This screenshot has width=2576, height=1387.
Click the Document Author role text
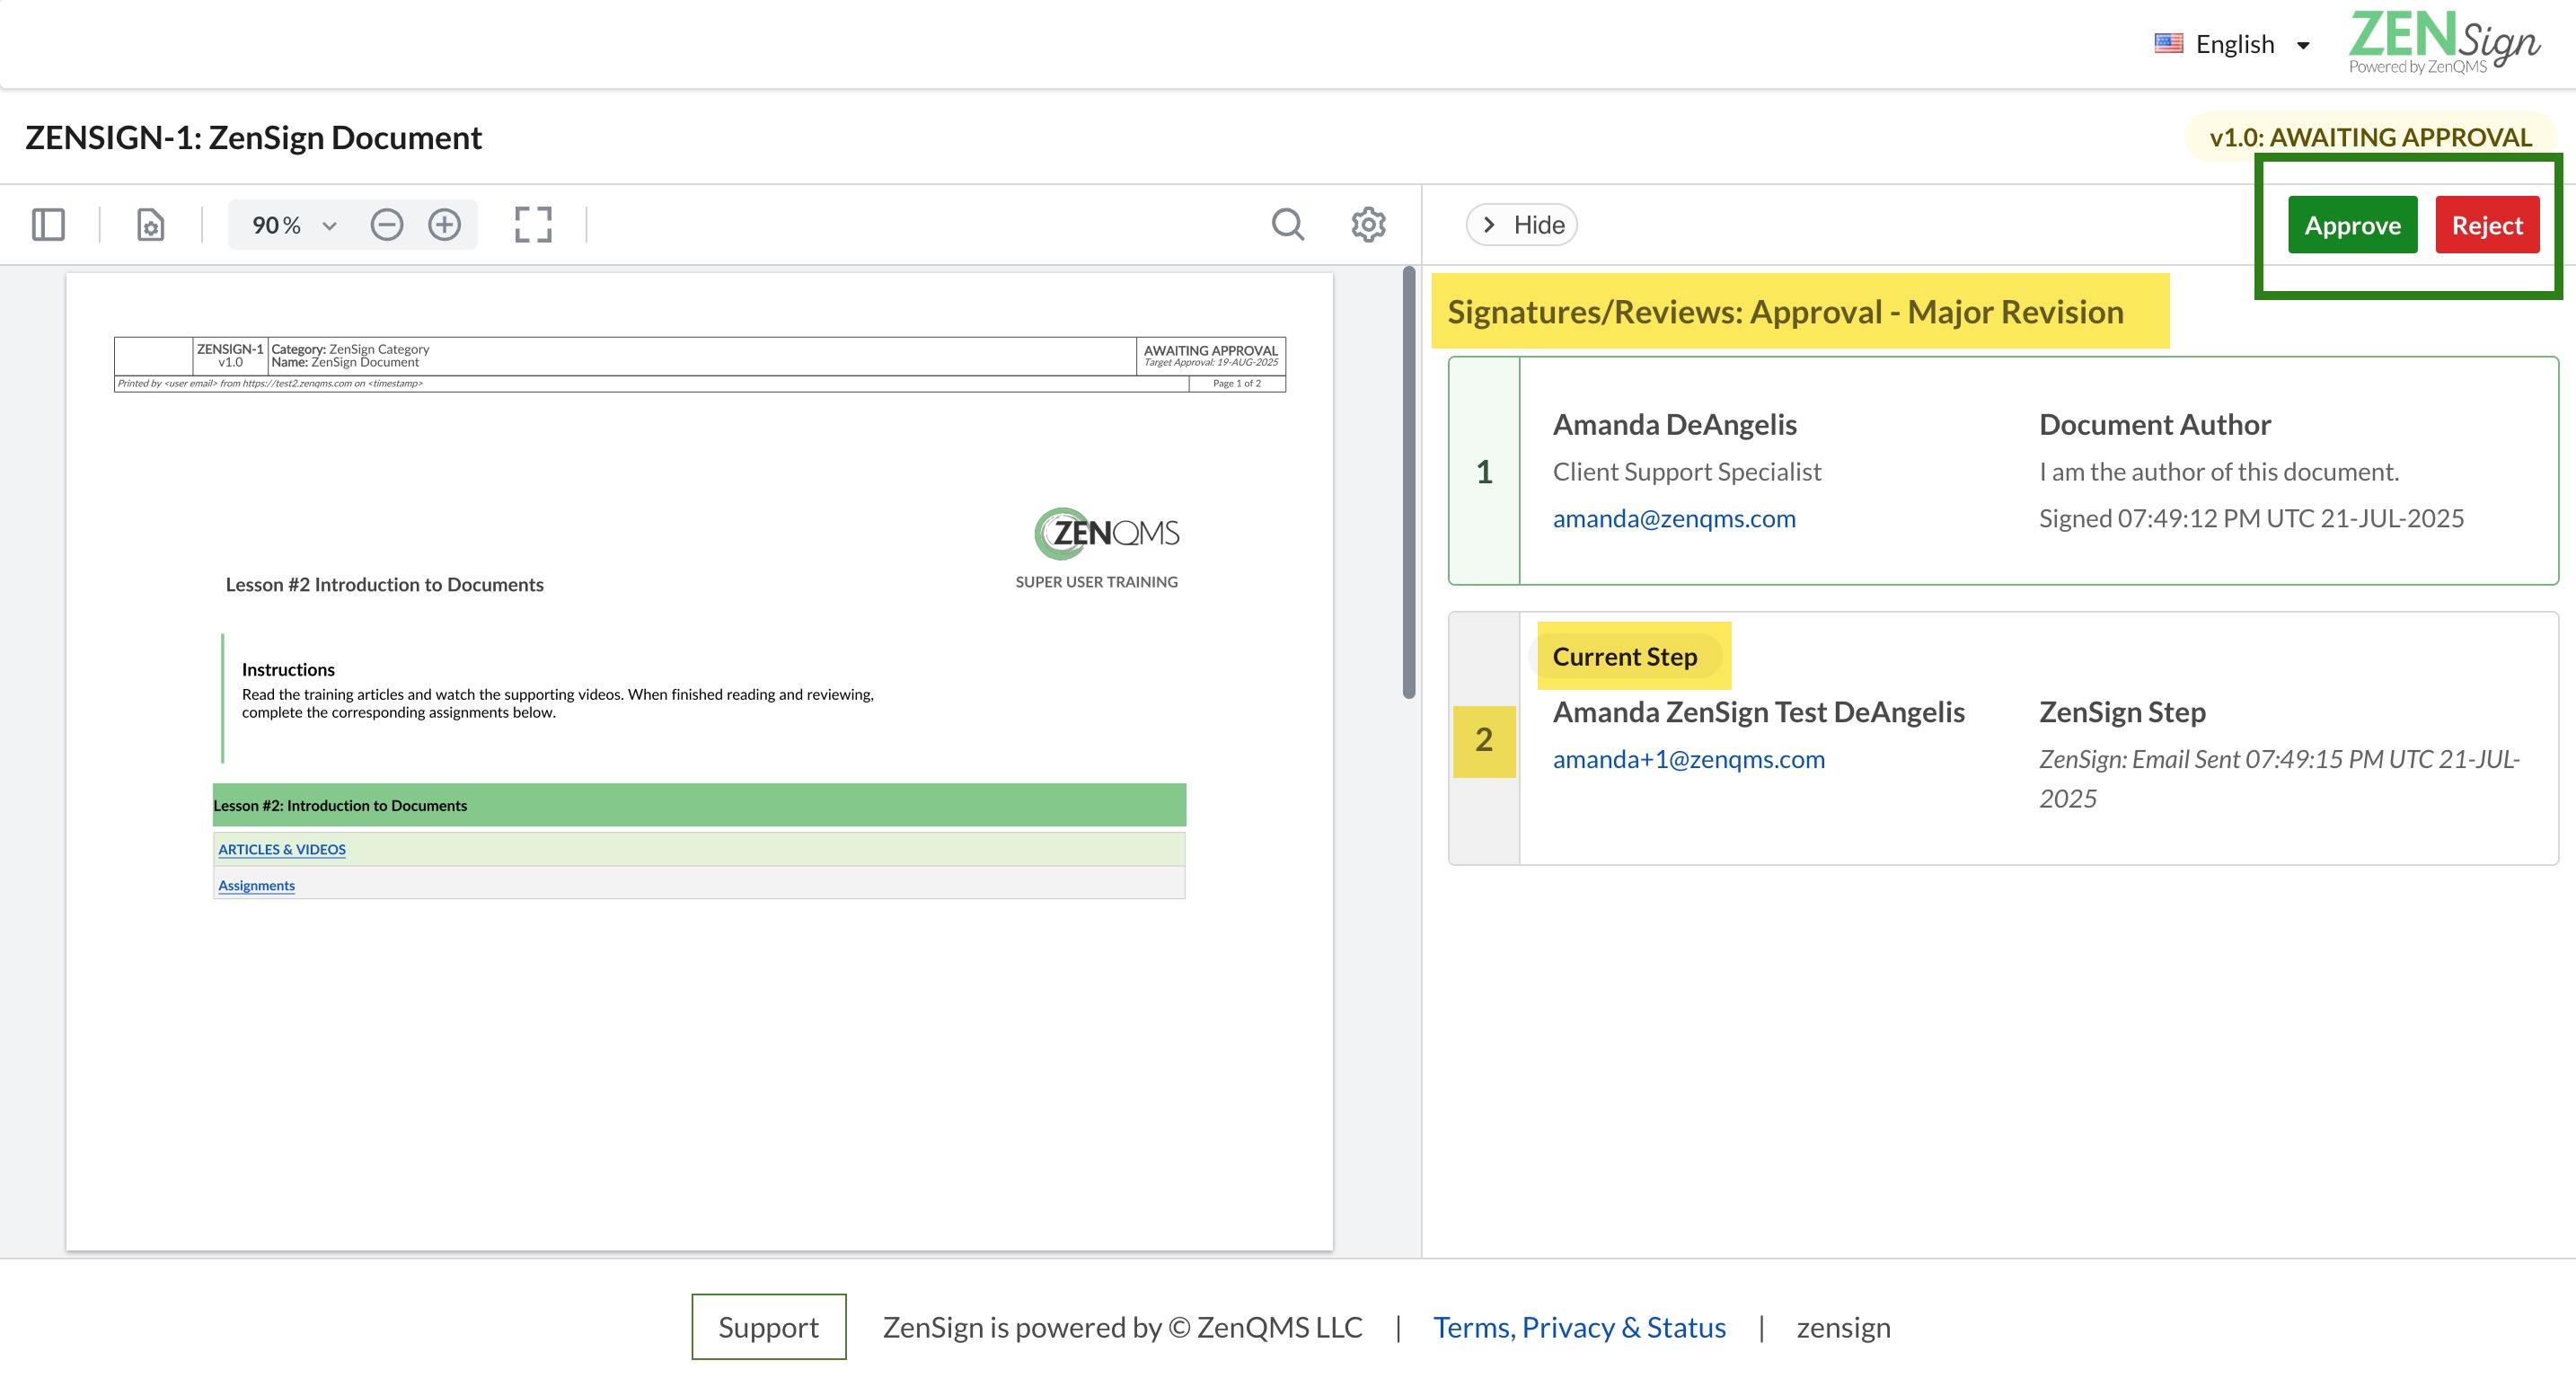(2155, 424)
